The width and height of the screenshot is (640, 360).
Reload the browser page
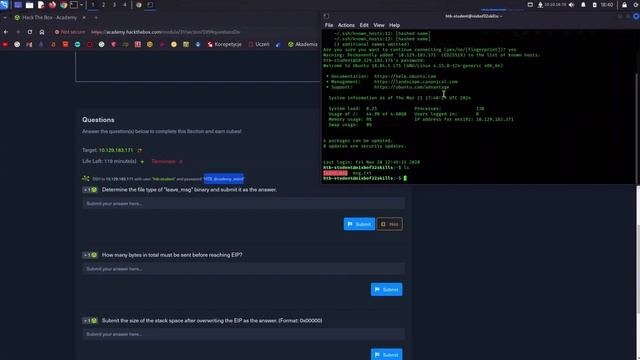click(x=30, y=32)
